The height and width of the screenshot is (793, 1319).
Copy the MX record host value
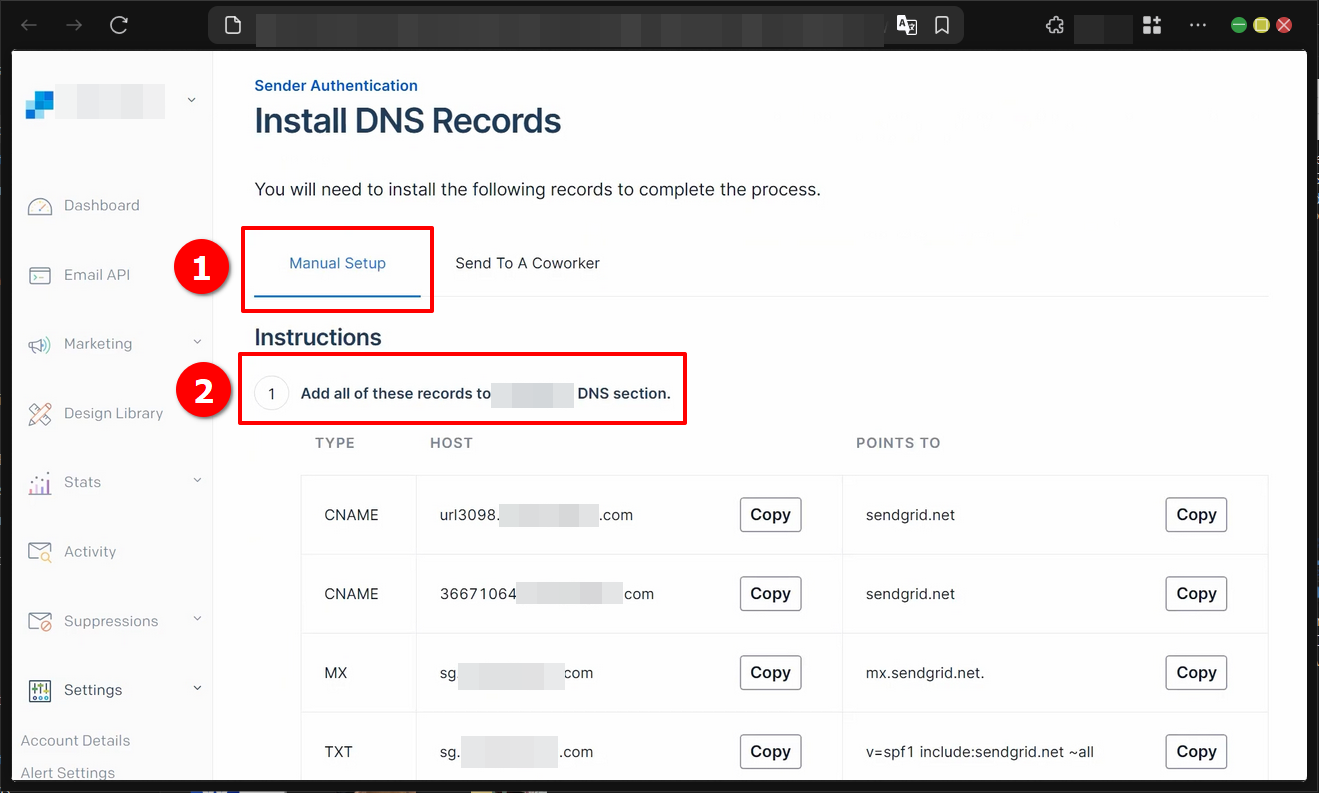point(769,672)
